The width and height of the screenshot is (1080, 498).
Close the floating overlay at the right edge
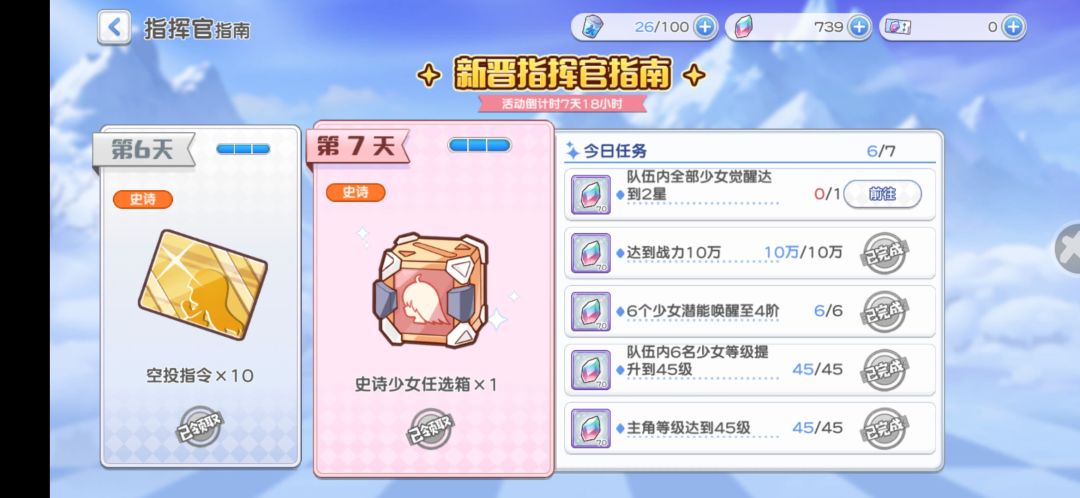(x=1069, y=250)
